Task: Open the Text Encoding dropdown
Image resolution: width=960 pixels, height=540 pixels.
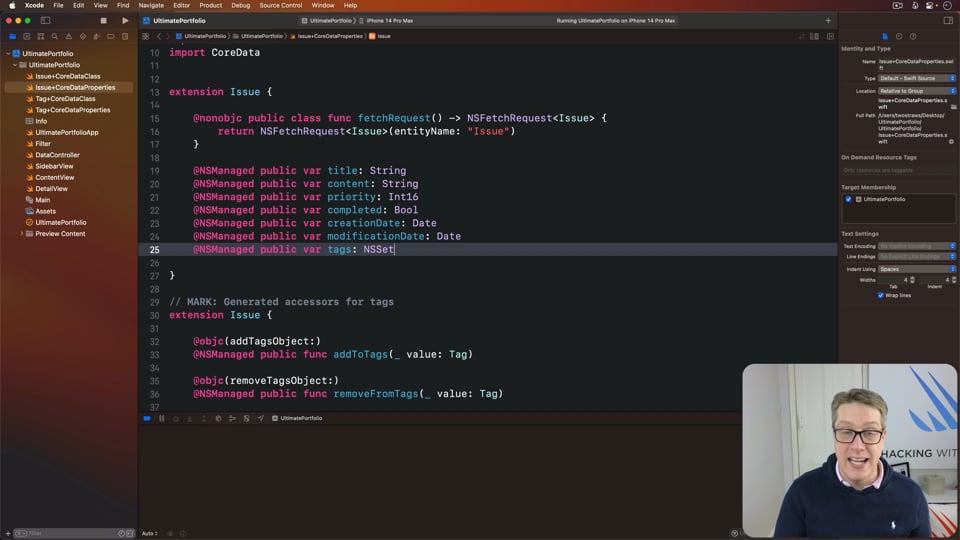Action: pyautogui.click(x=917, y=246)
